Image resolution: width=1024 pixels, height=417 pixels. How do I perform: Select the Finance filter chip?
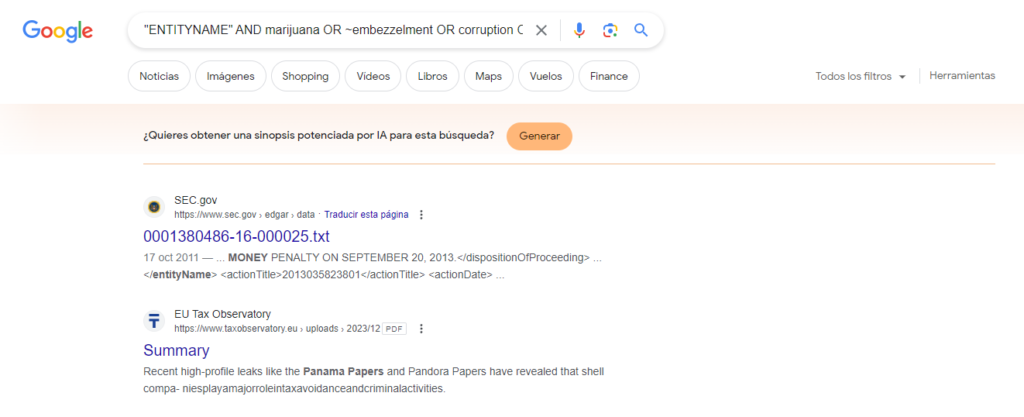point(609,76)
